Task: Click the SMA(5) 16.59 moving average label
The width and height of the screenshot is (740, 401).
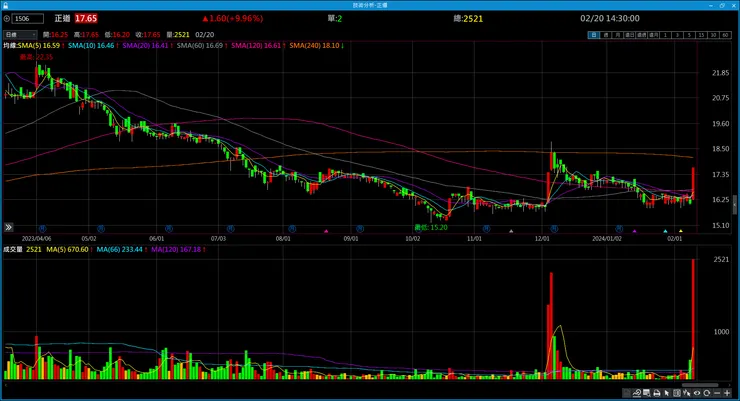Action: (41, 46)
